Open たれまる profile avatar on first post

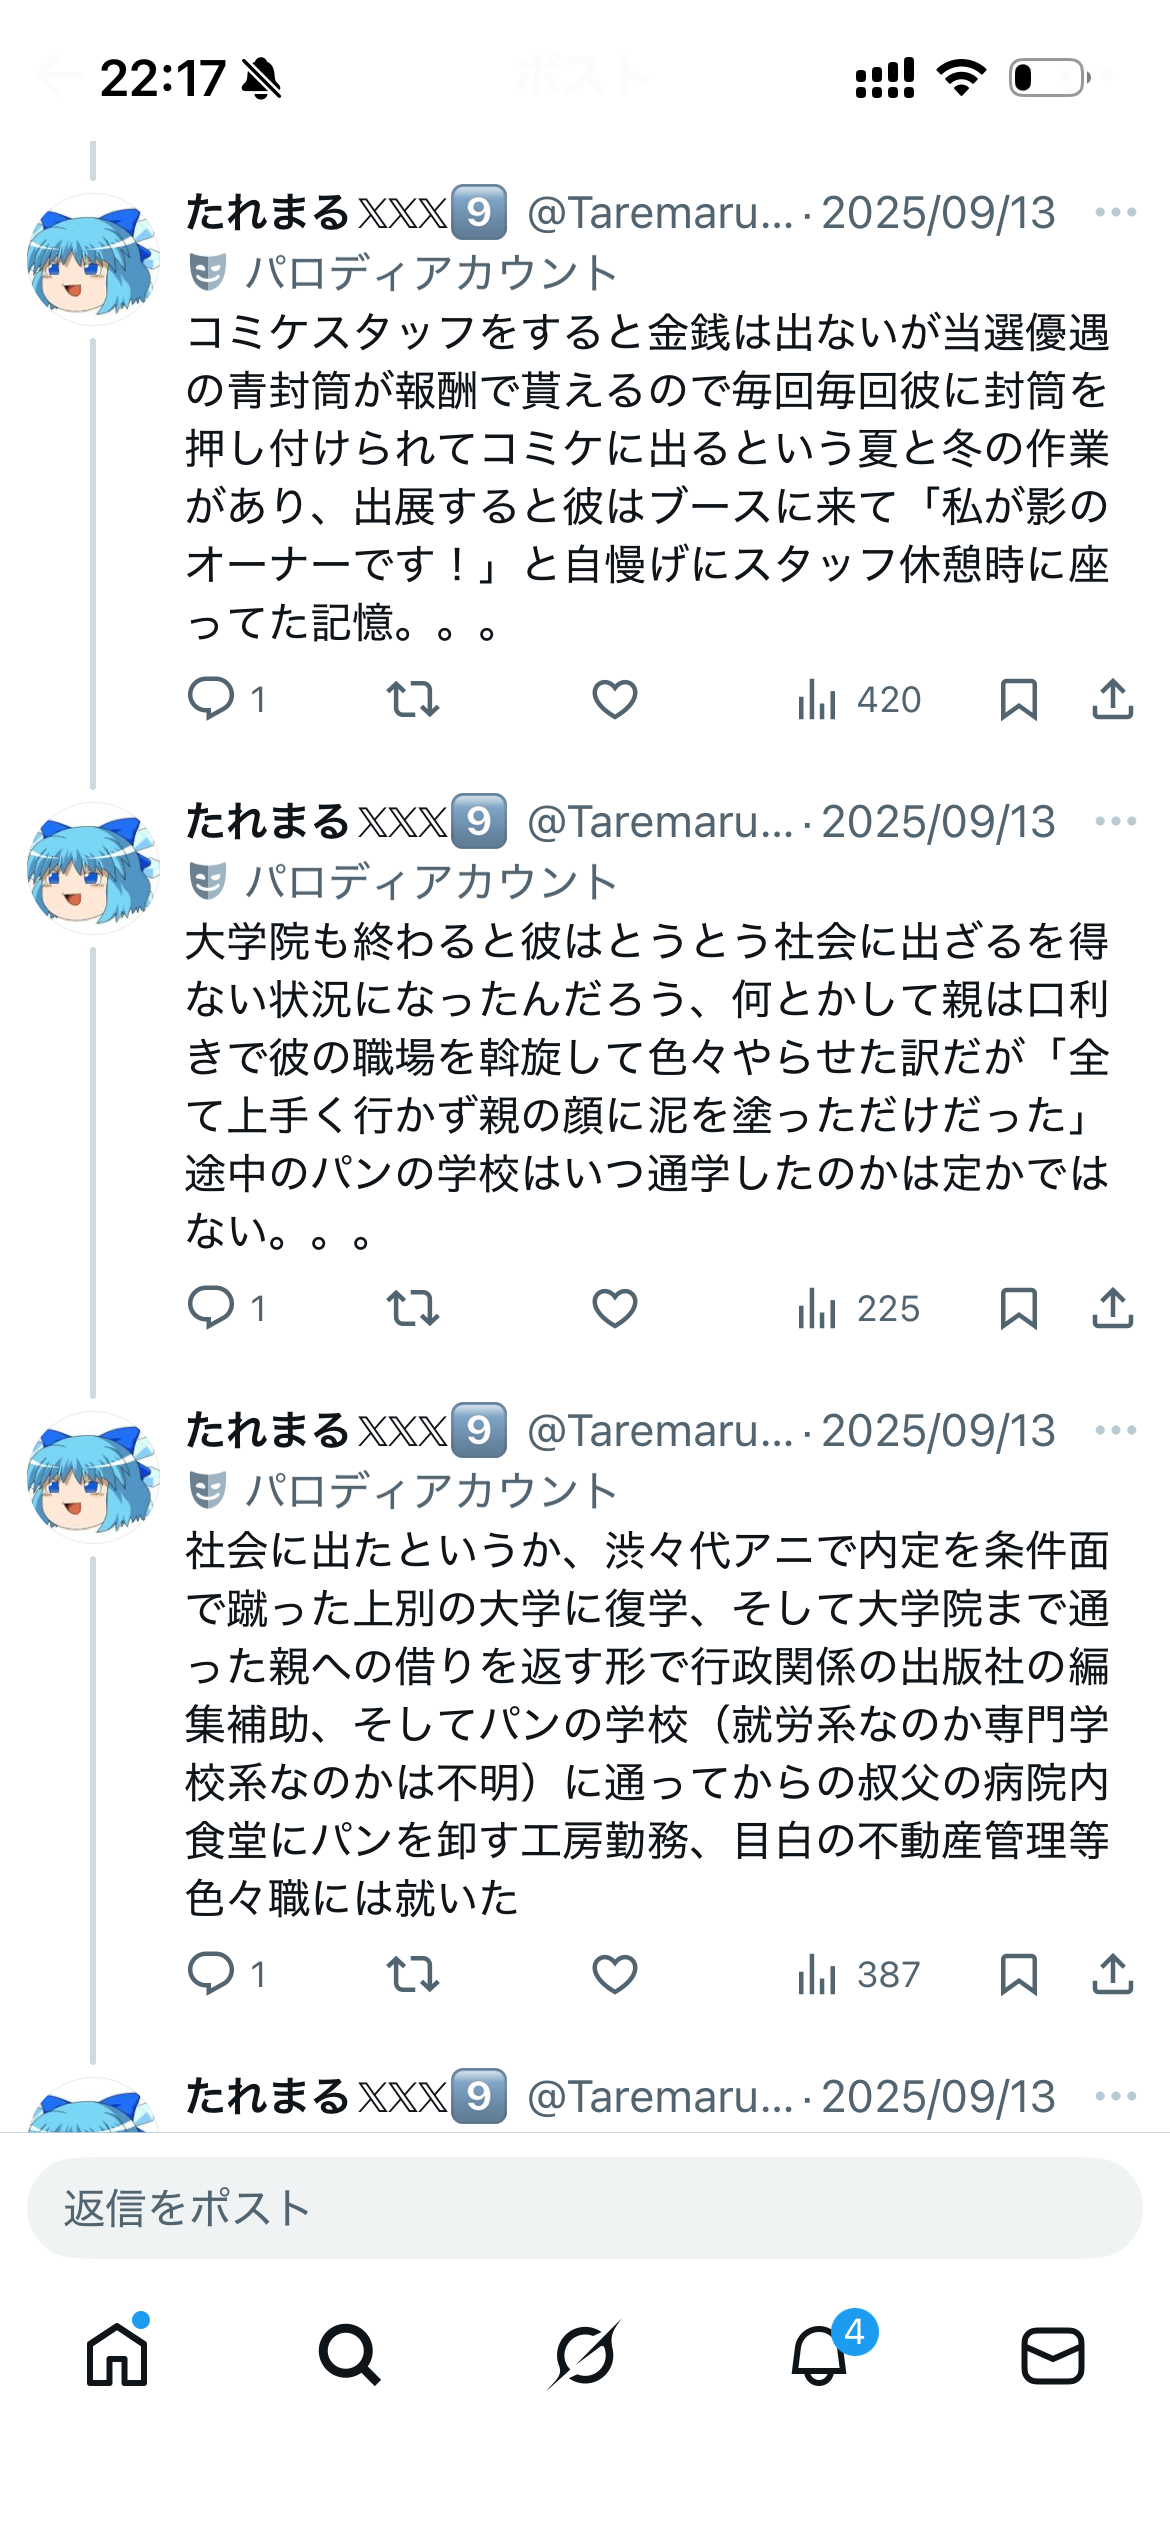point(93,260)
